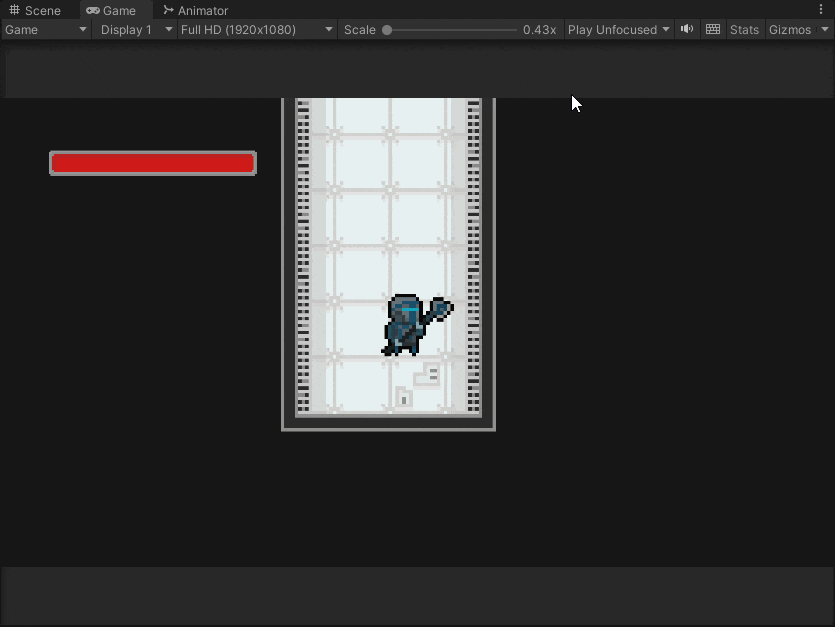Click the small floor panel object below the character

(x=404, y=397)
